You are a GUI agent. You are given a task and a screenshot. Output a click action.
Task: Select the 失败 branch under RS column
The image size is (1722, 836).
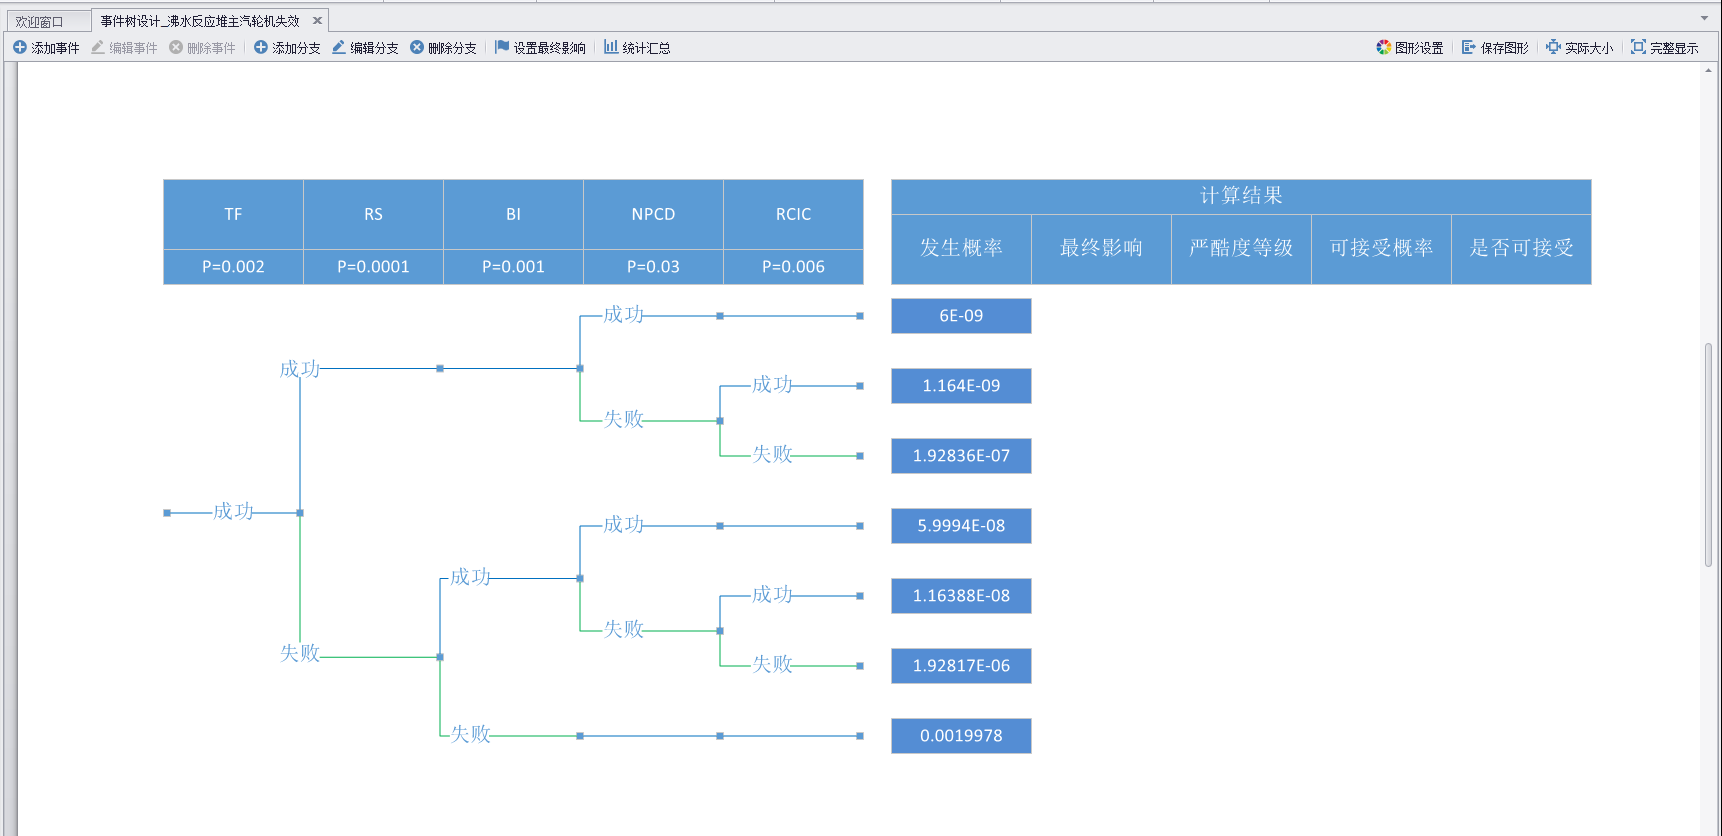300,653
